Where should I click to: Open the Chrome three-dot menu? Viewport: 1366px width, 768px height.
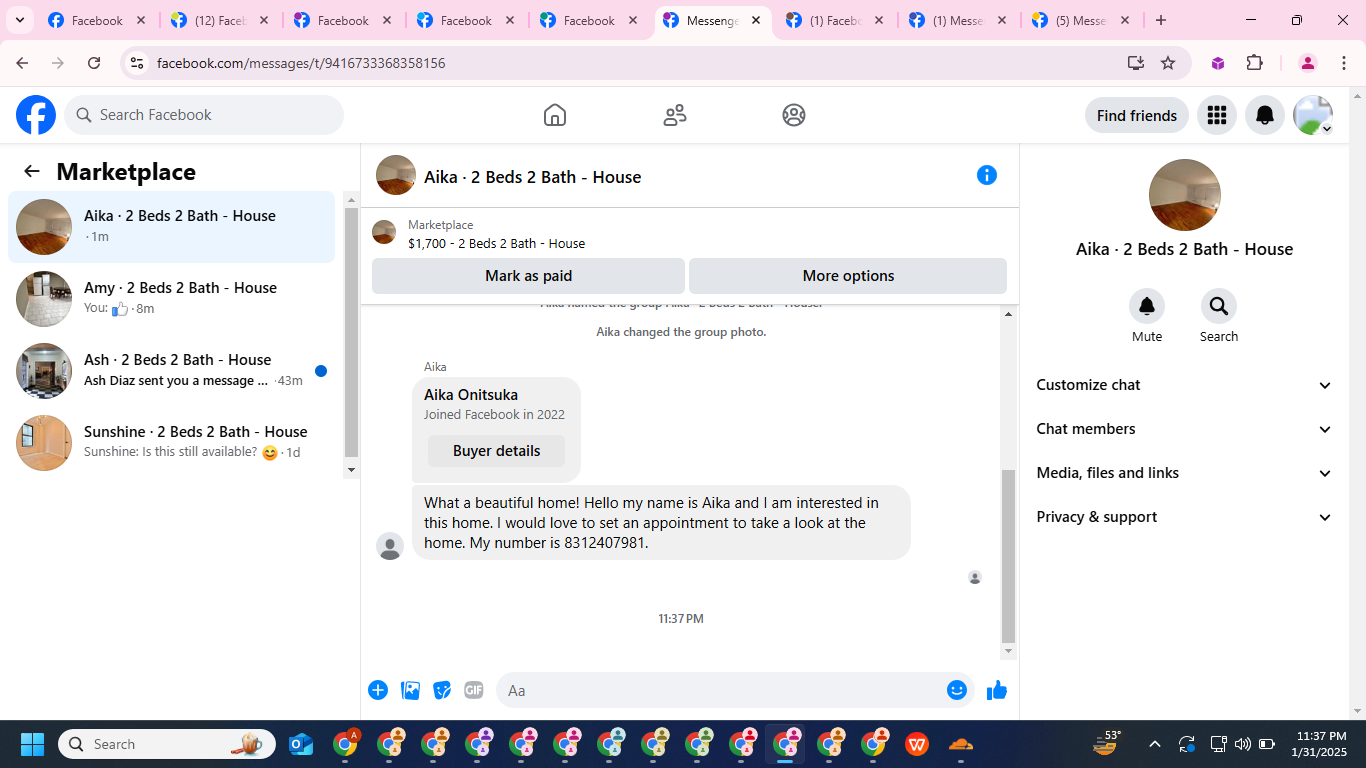[x=1344, y=63]
